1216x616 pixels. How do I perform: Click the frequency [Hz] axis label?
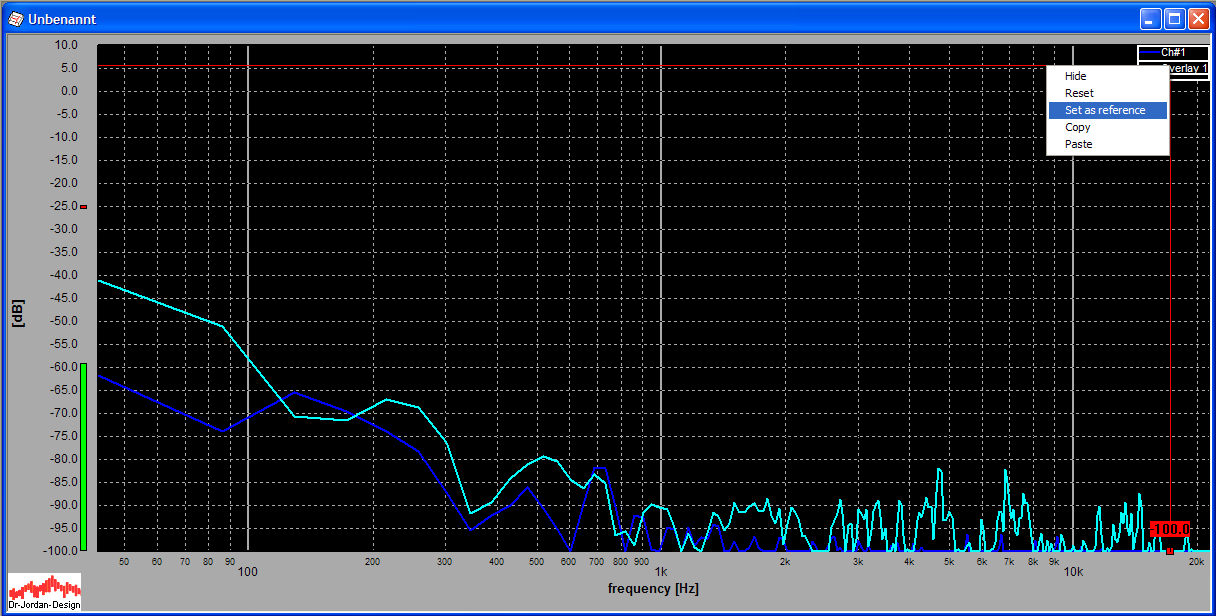[653, 589]
